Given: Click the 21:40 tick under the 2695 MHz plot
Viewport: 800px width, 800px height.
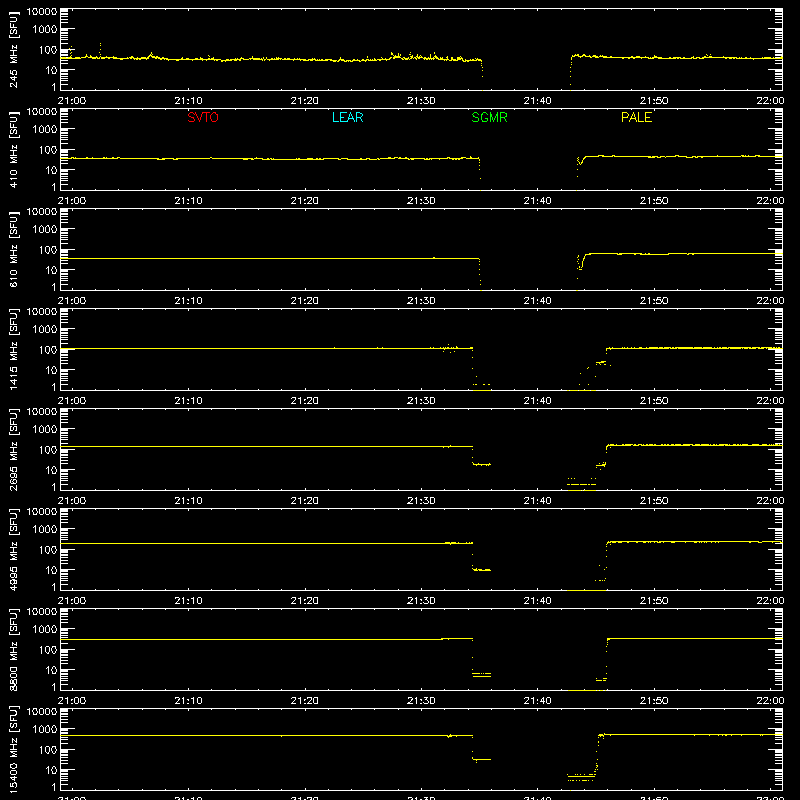Looking at the screenshot, I should coord(537,501).
